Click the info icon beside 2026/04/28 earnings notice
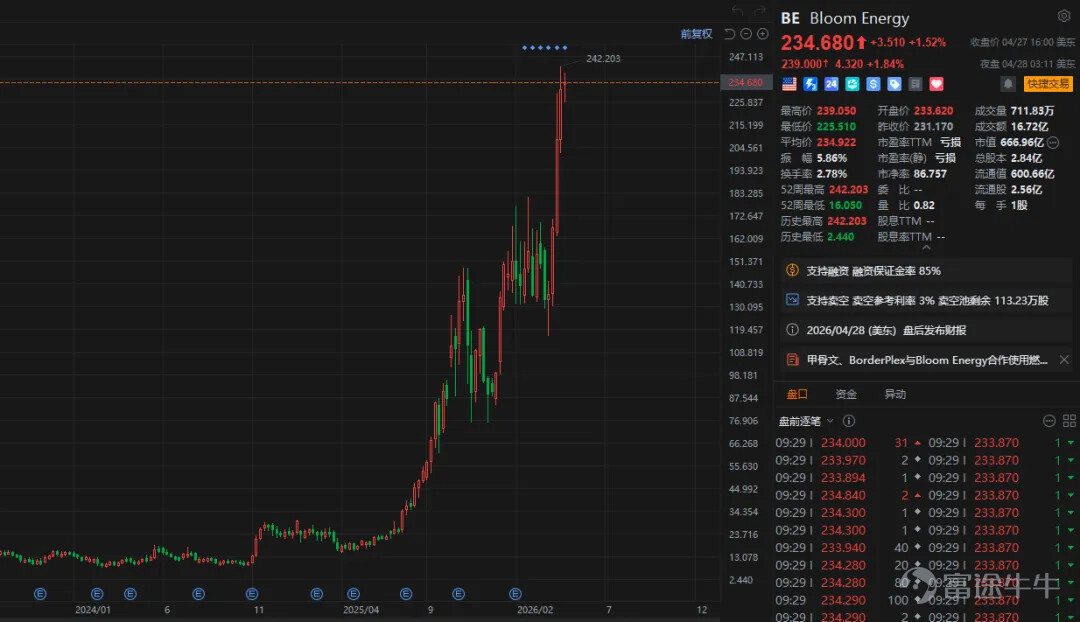1080x622 pixels. tap(792, 330)
